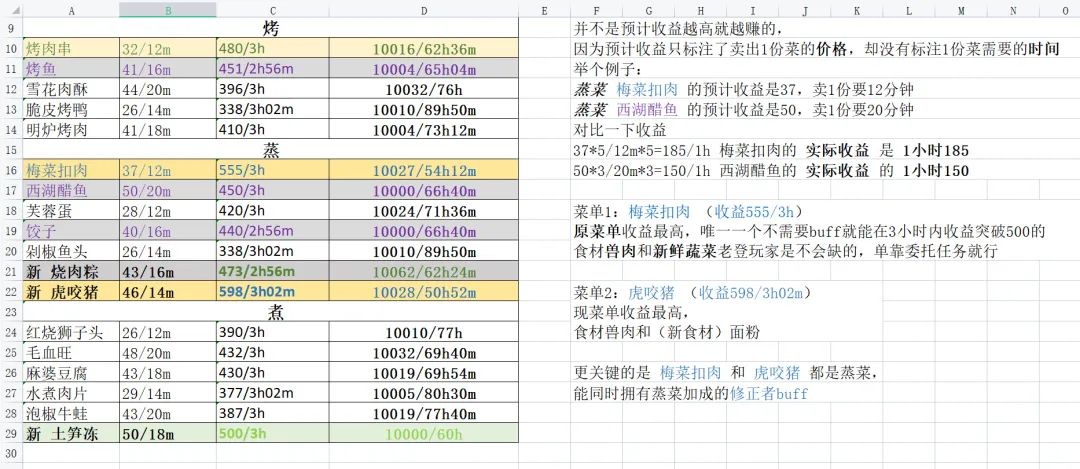Click cell 烤肉串 in column A
Screen dimensions: 1080x469
pos(71,49)
